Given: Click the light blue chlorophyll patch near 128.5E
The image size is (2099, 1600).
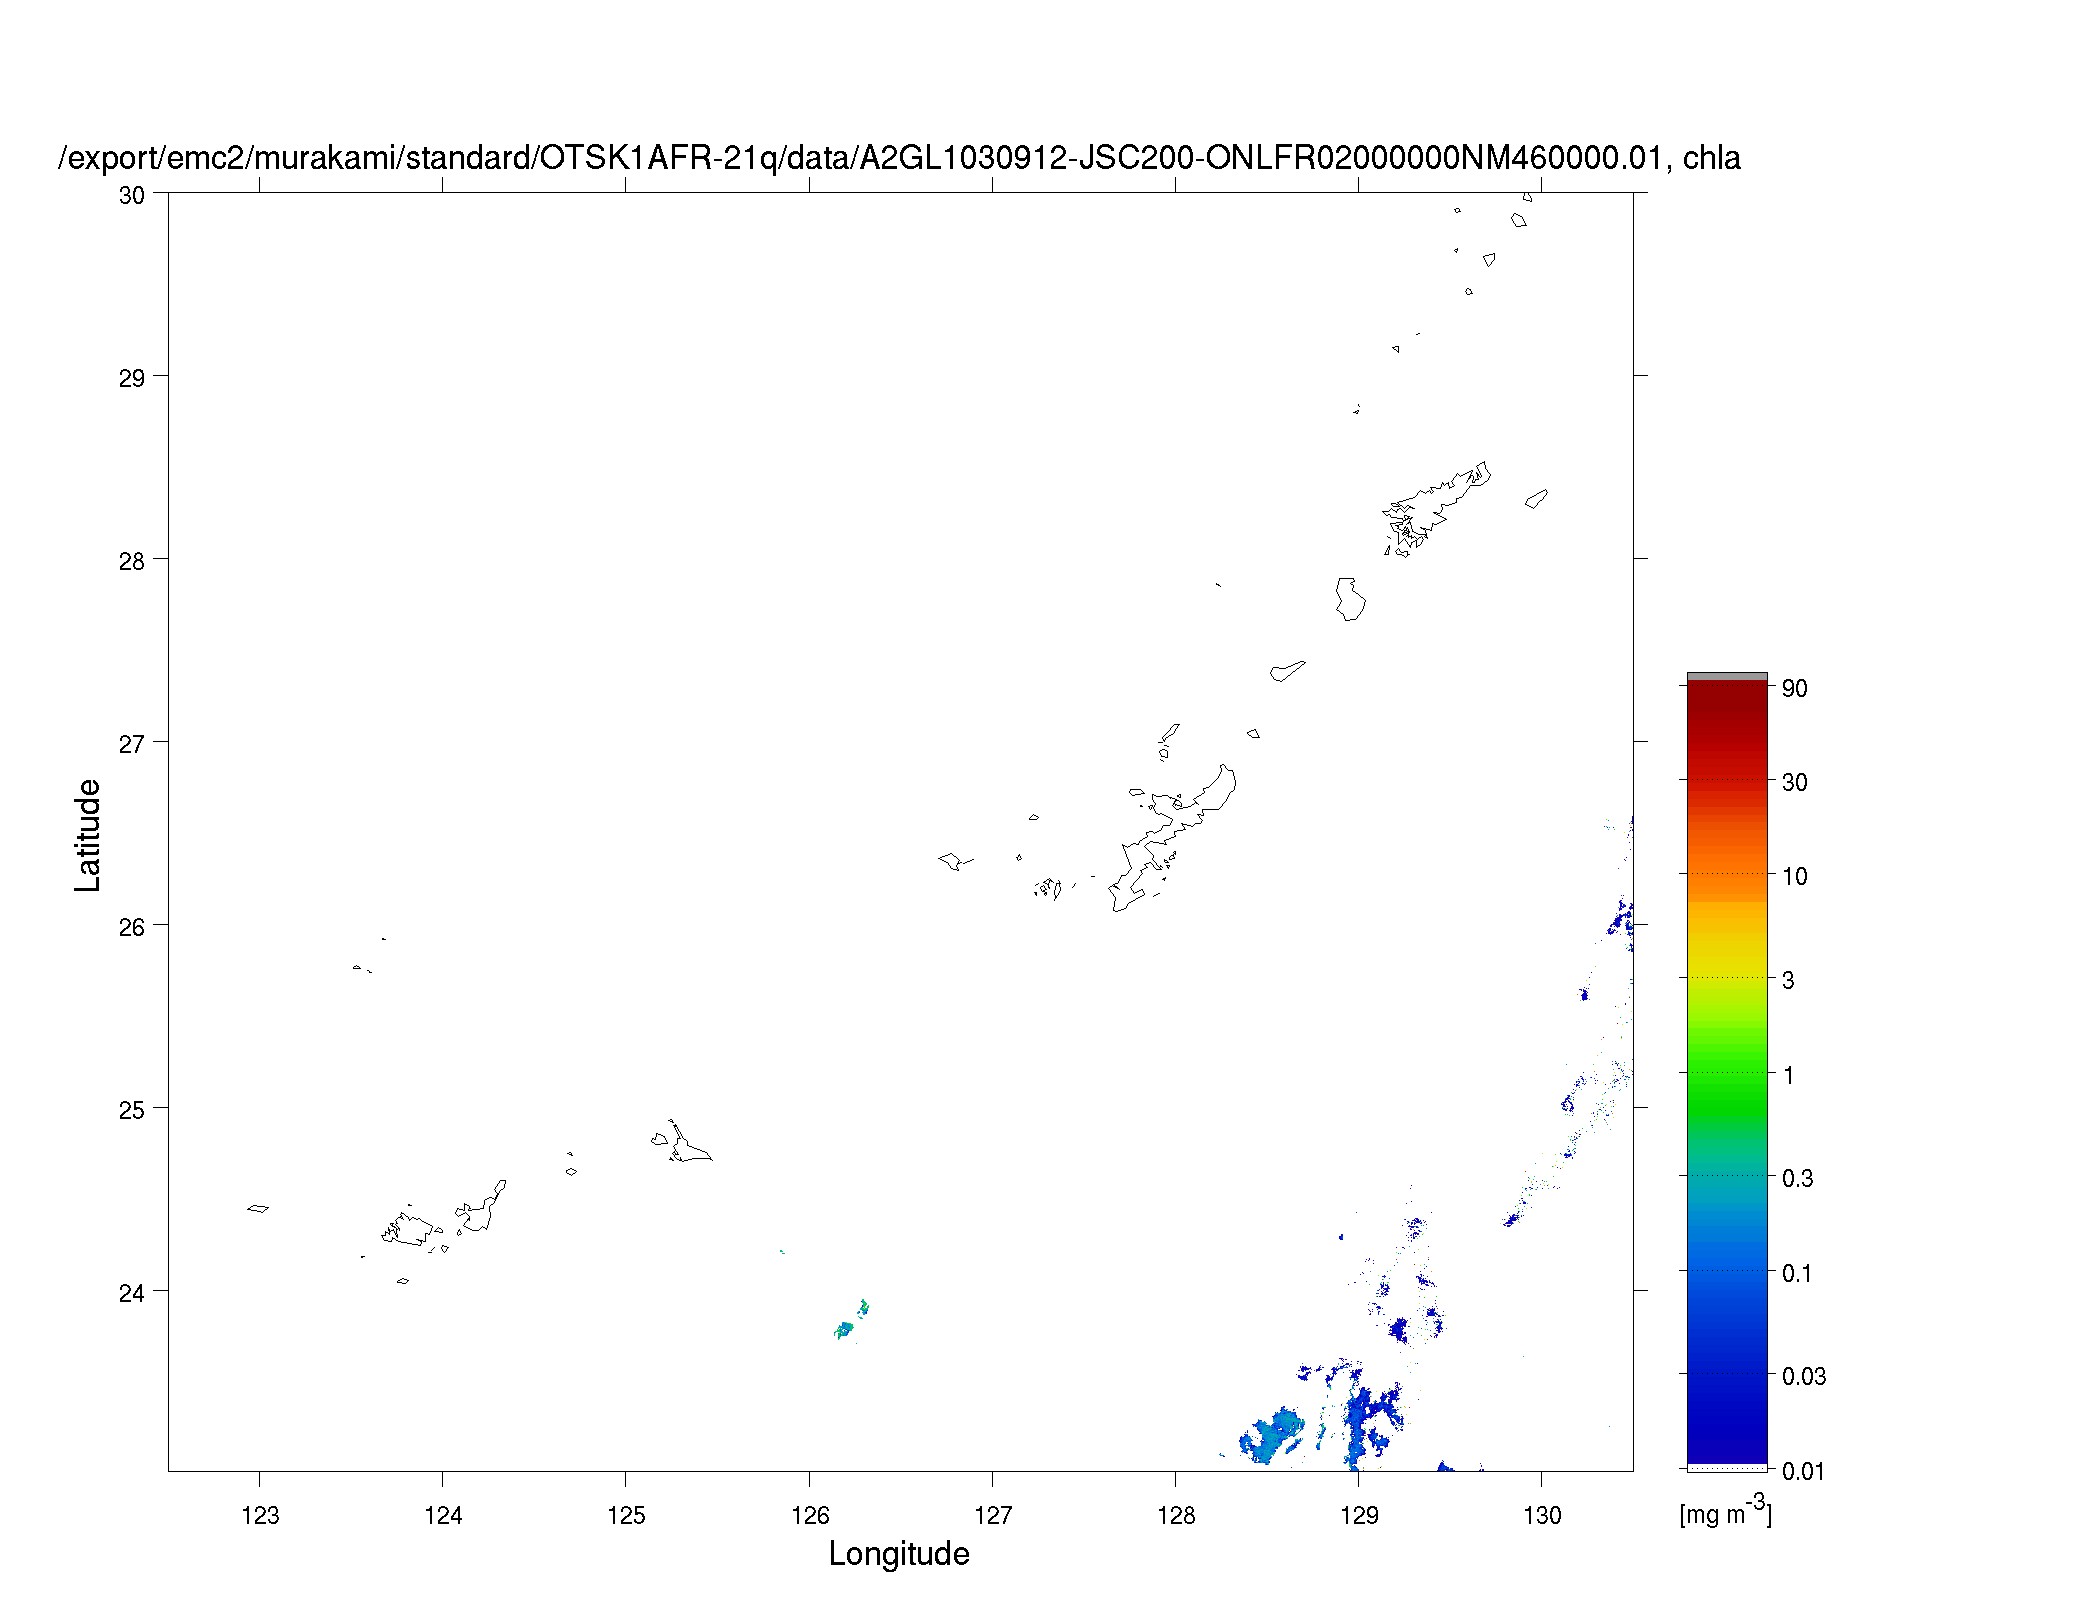Looking at the screenshot, I should tap(1272, 1437).
